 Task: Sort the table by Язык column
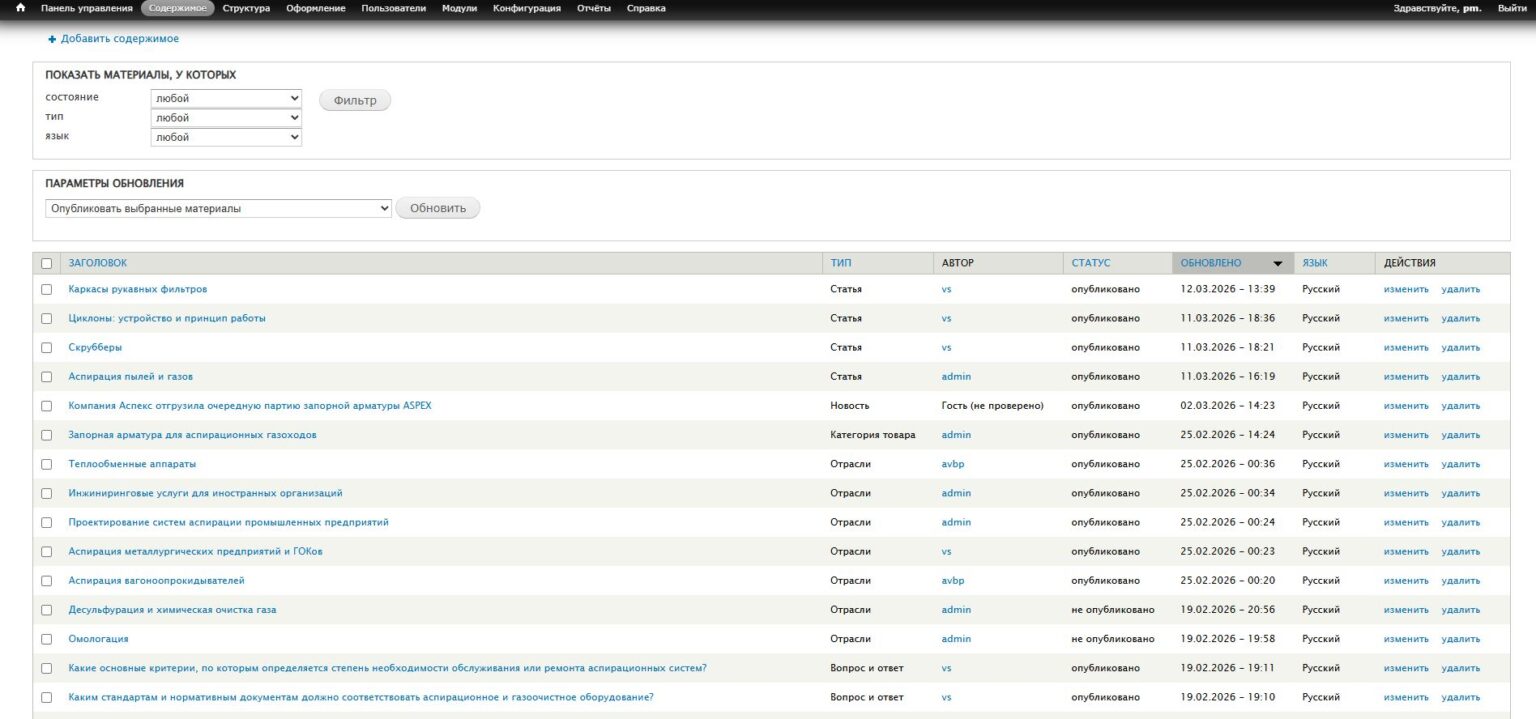tap(1315, 263)
